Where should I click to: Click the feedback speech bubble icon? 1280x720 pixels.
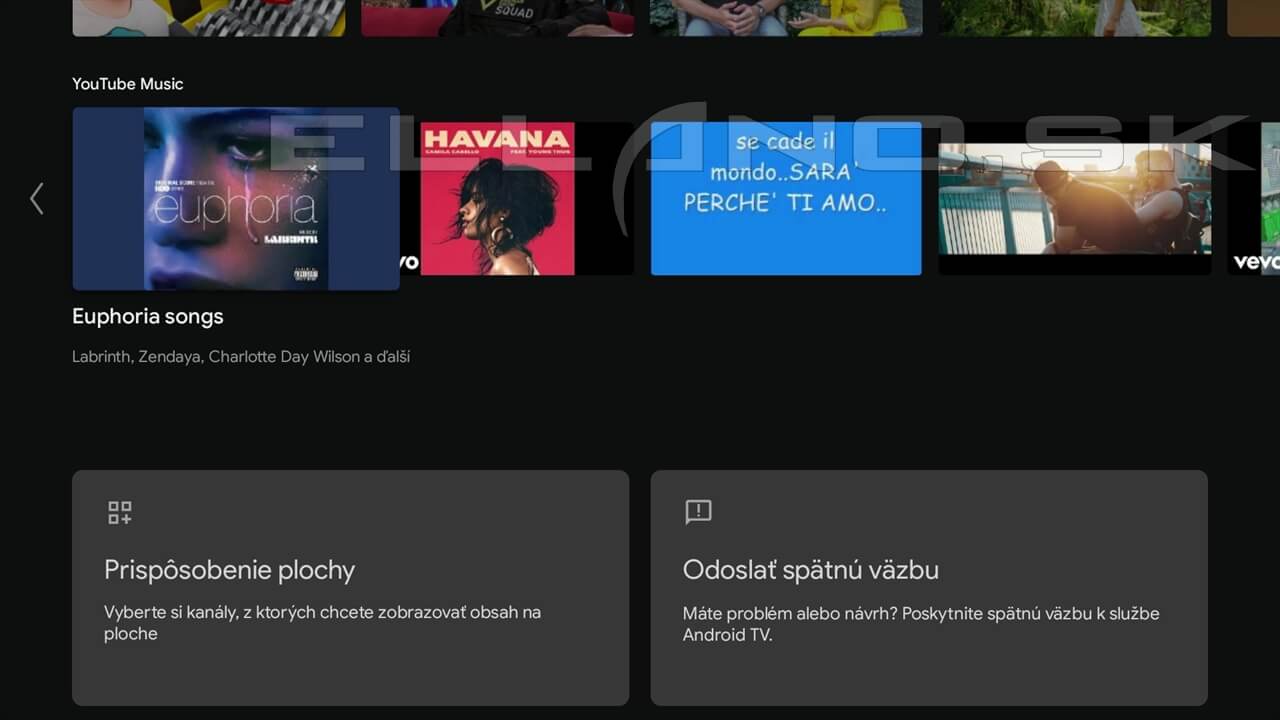pos(698,512)
